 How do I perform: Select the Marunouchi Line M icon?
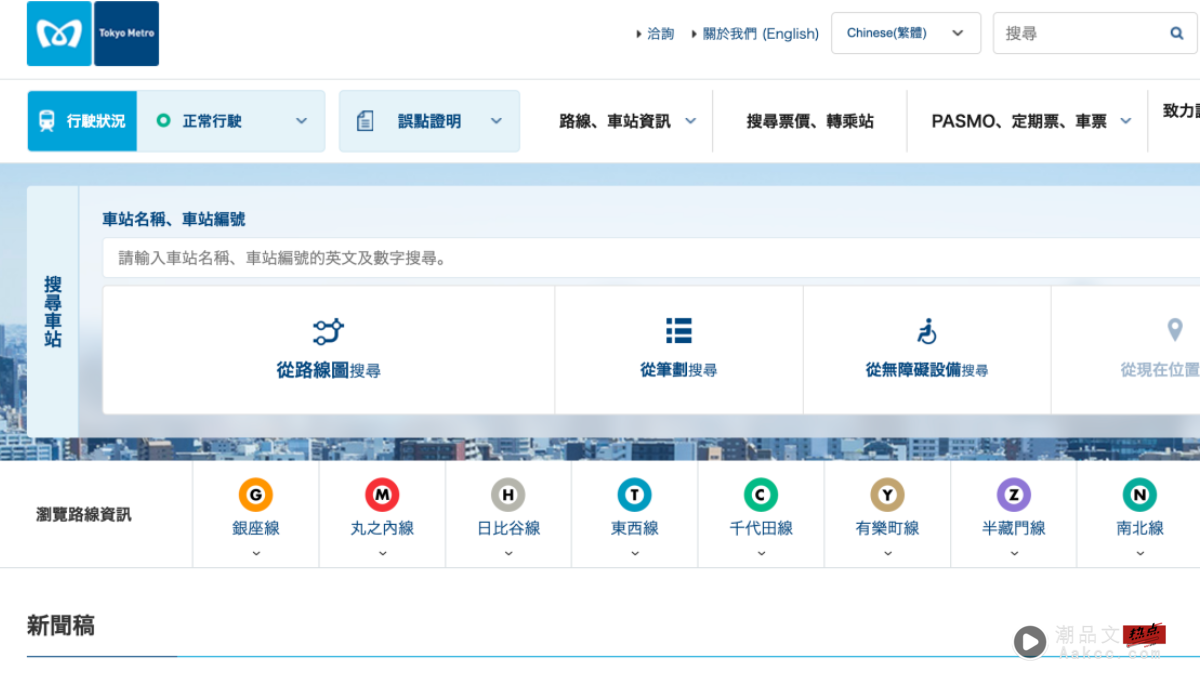pyautogui.click(x=381, y=494)
